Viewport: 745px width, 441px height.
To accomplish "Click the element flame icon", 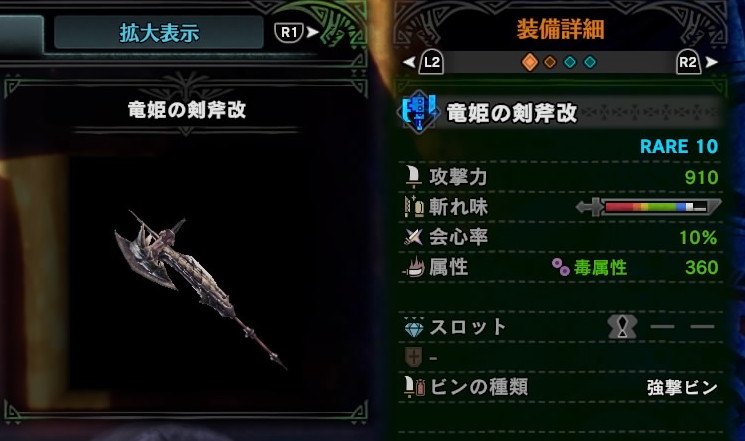I will [413, 267].
